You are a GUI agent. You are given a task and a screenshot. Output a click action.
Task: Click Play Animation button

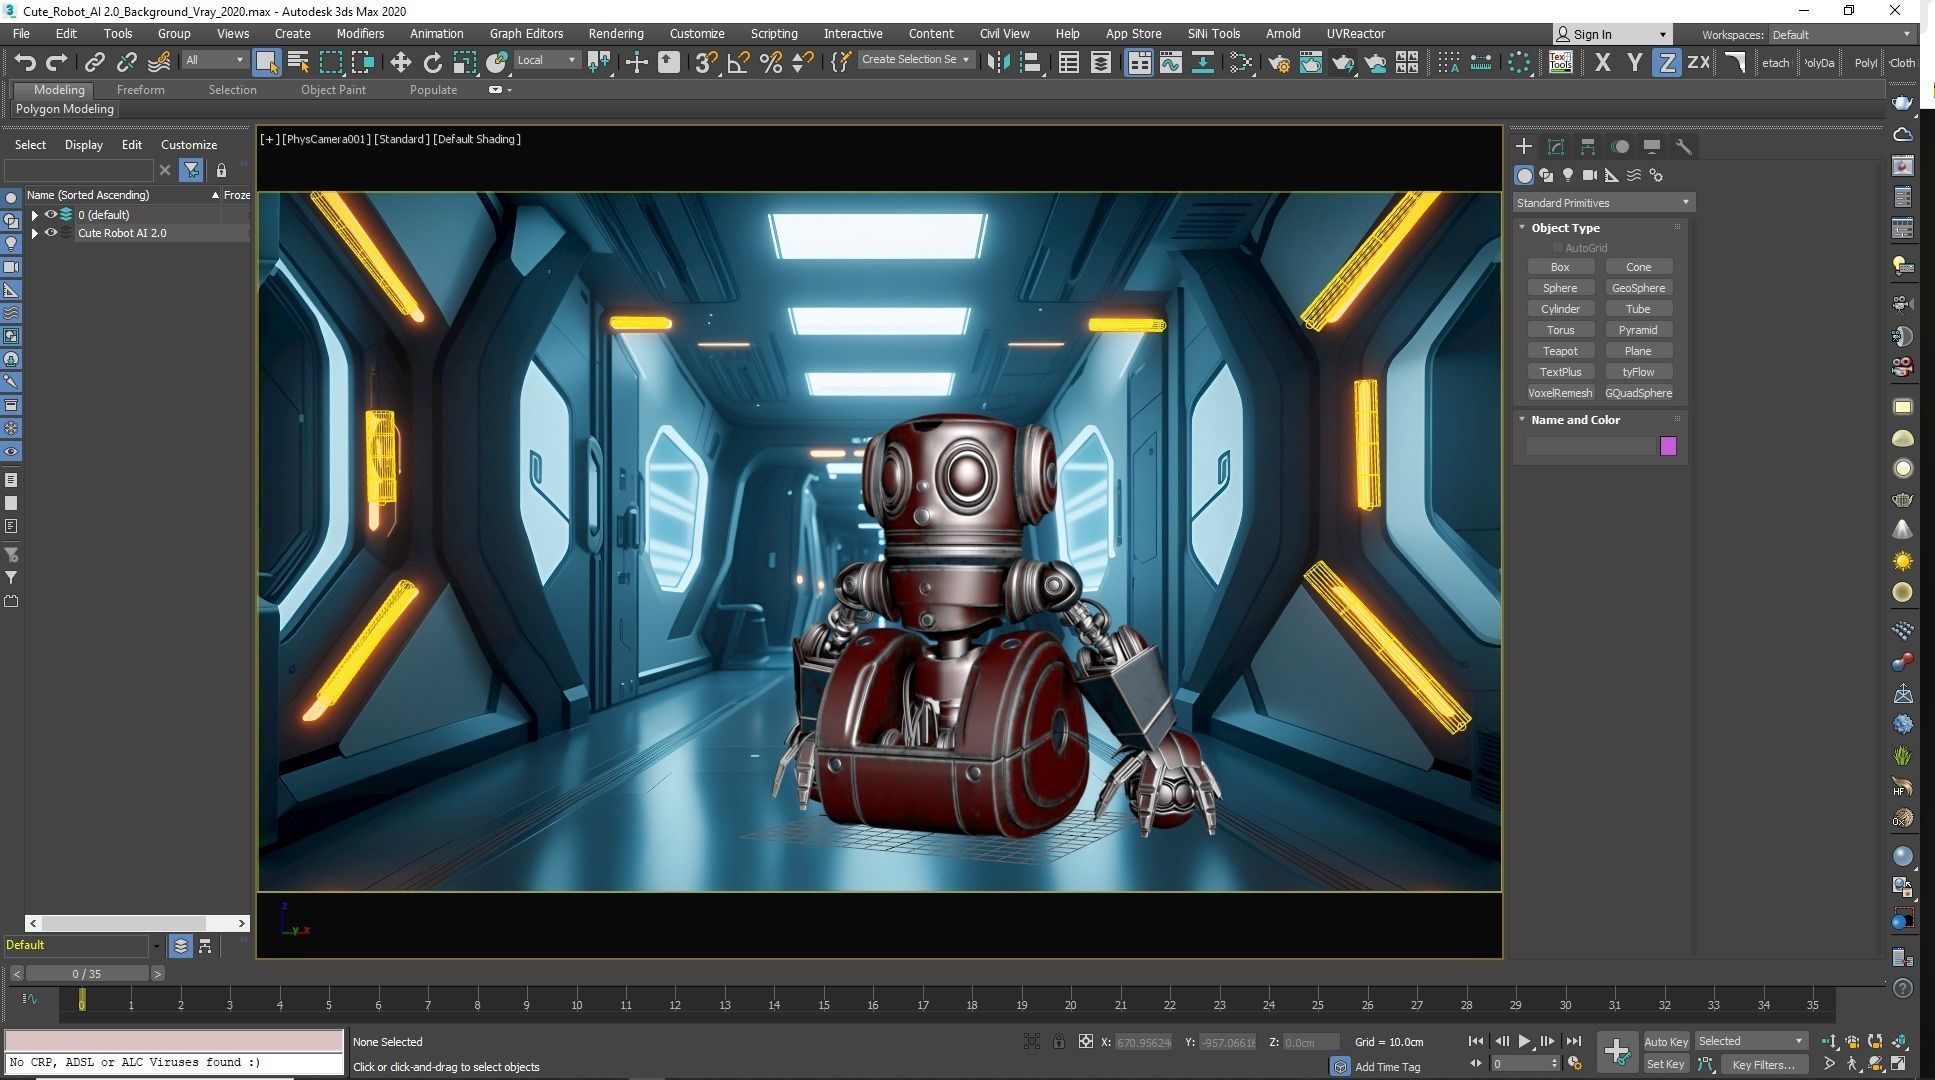pos(1524,1042)
